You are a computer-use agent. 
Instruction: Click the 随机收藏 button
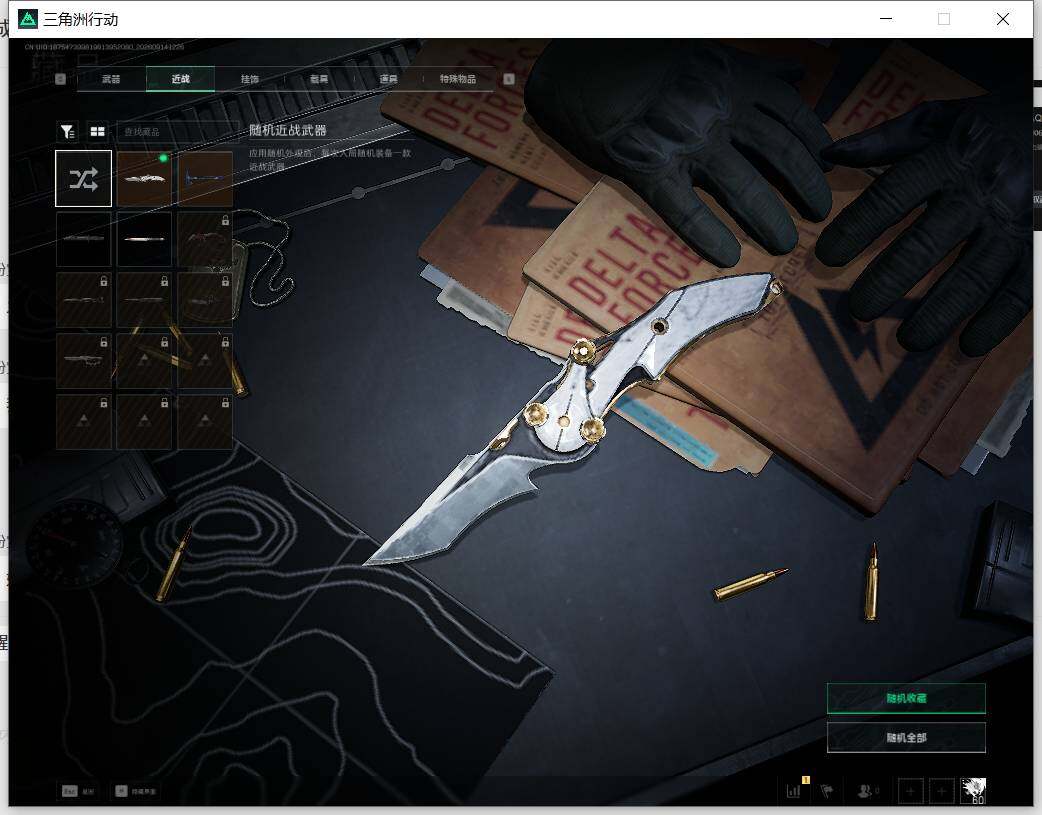point(906,698)
